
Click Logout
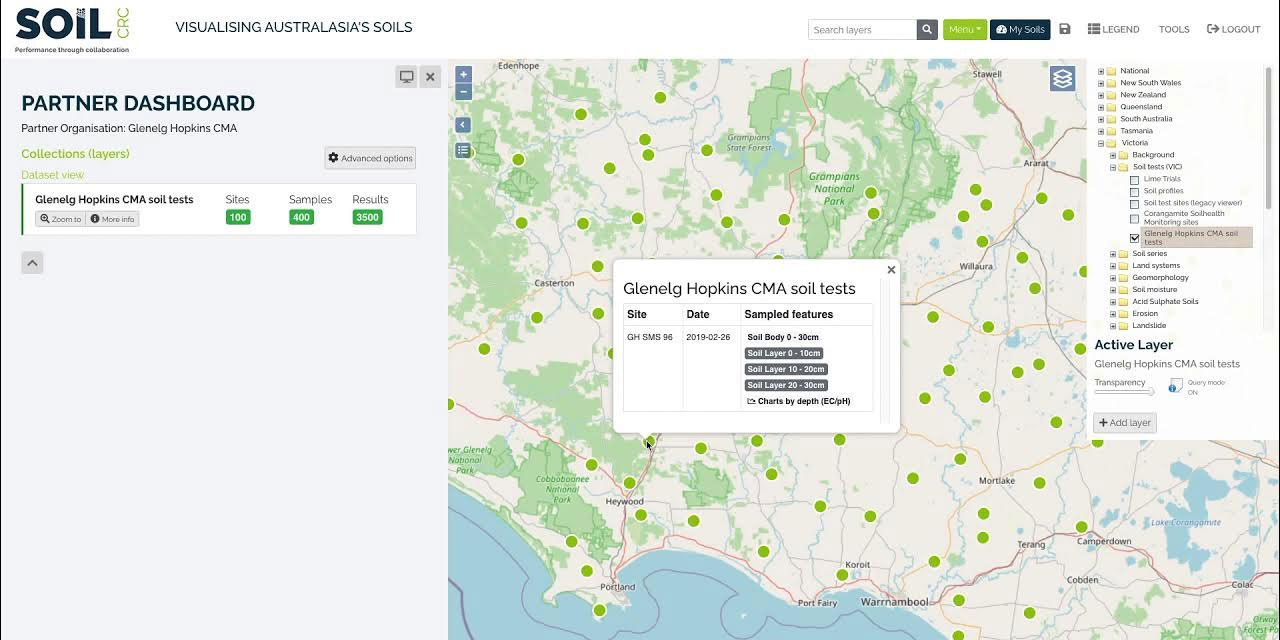[x=1233, y=30]
